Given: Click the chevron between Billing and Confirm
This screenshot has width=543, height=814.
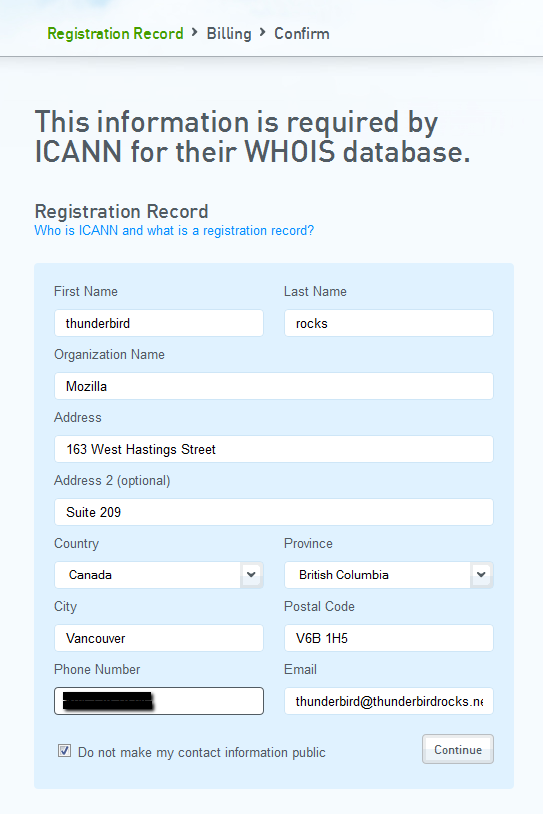Looking at the screenshot, I should click(x=263, y=33).
